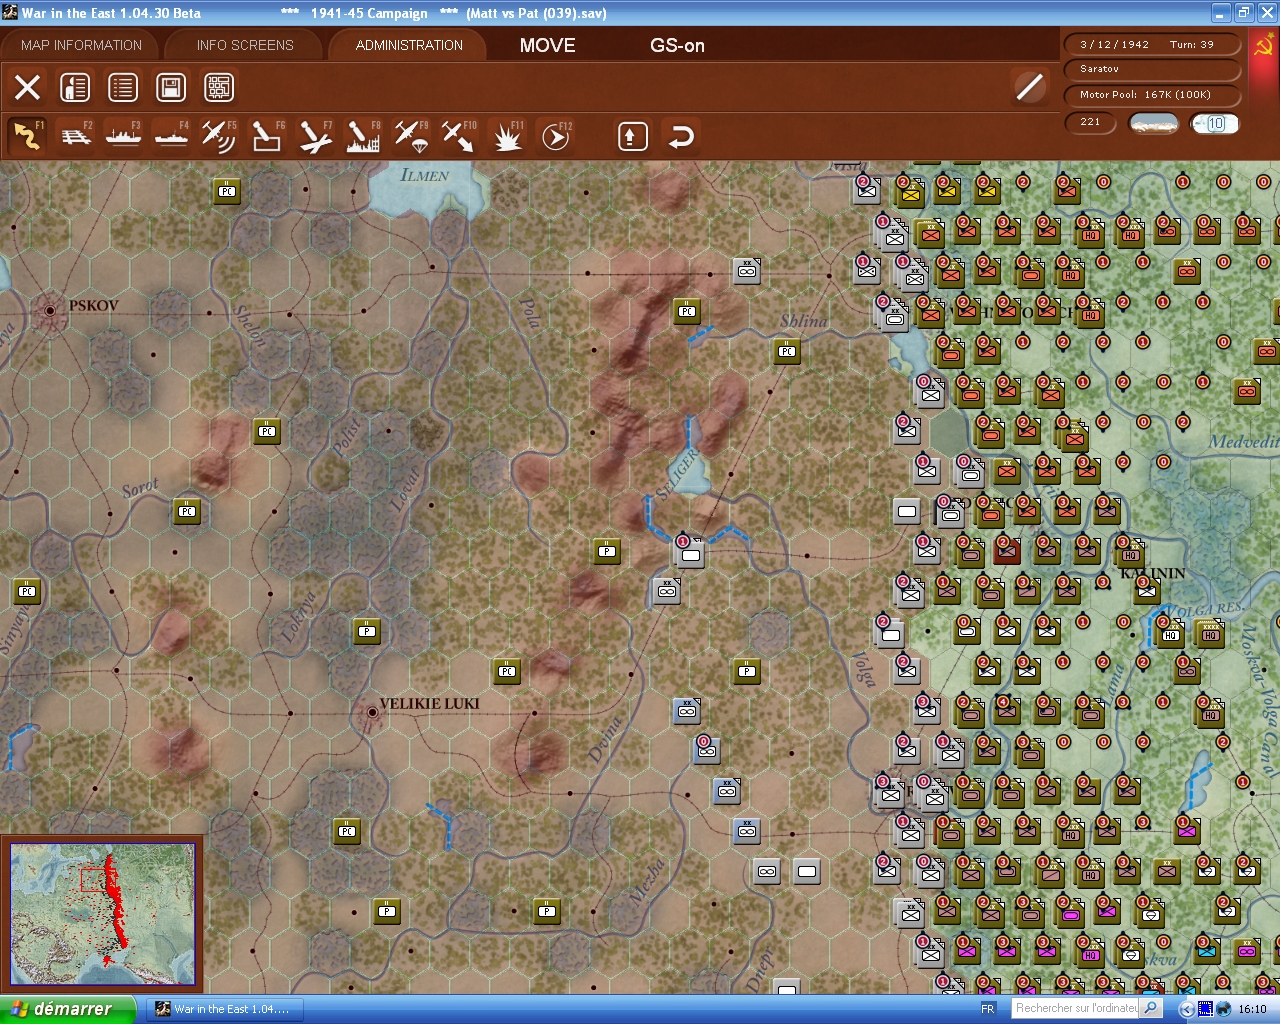The height and width of the screenshot is (1024, 1280).
Task: Click the 221 value box
Action: (x=1091, y=122)
